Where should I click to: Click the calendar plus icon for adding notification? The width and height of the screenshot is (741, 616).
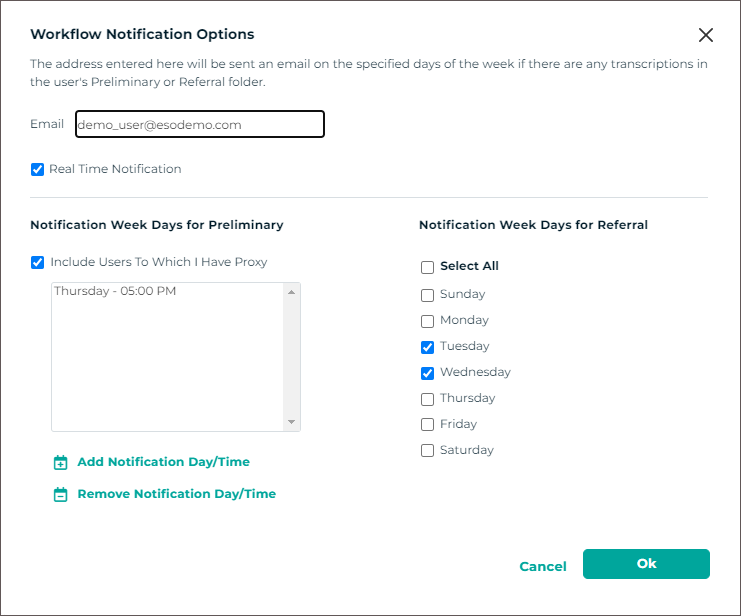click(x=60, y=463)
